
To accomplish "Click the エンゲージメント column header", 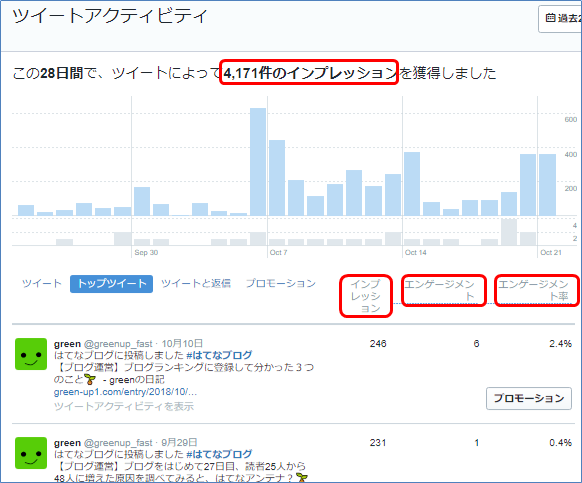I will [439, 290].
